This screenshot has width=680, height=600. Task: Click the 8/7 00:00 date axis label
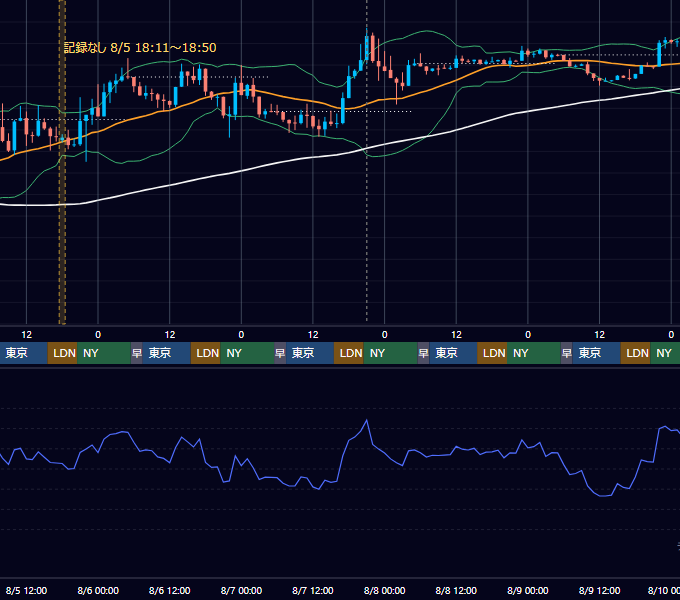coord(241,590)
